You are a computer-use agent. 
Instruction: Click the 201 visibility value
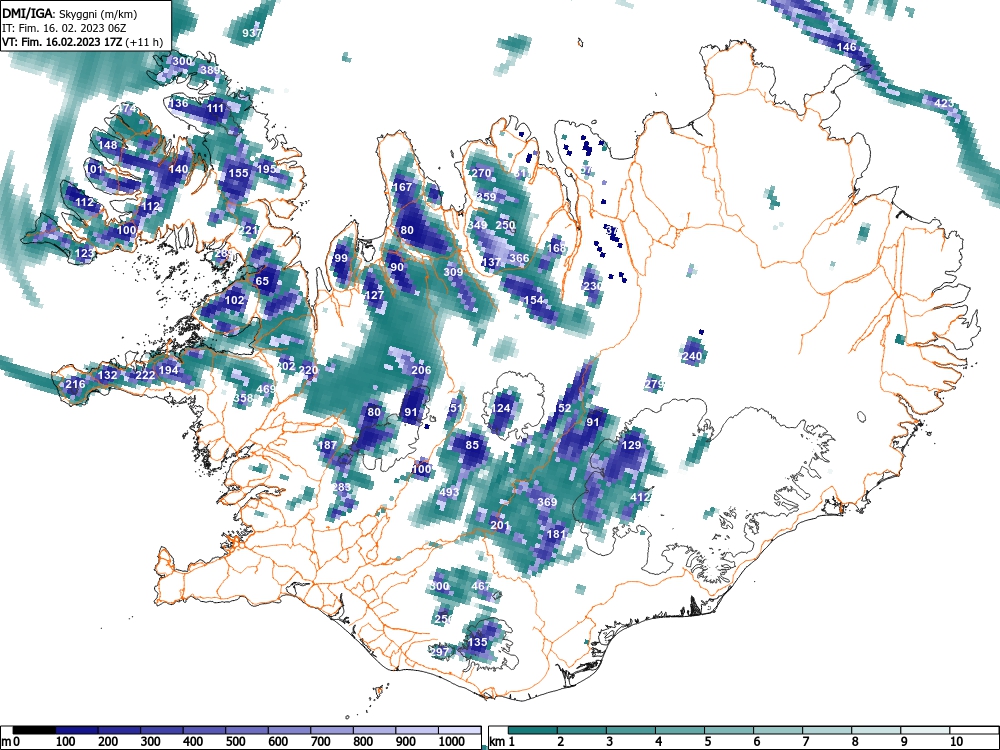pos(501,525)
